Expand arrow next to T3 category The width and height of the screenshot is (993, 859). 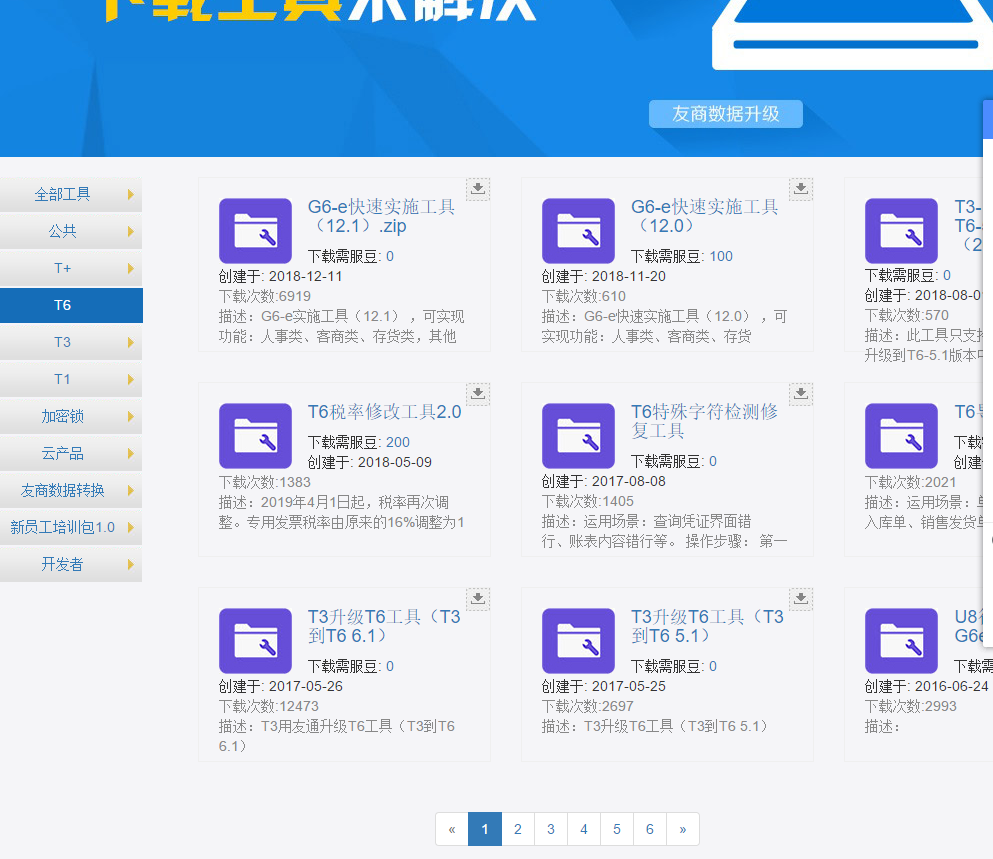click(x=130, y=343)
